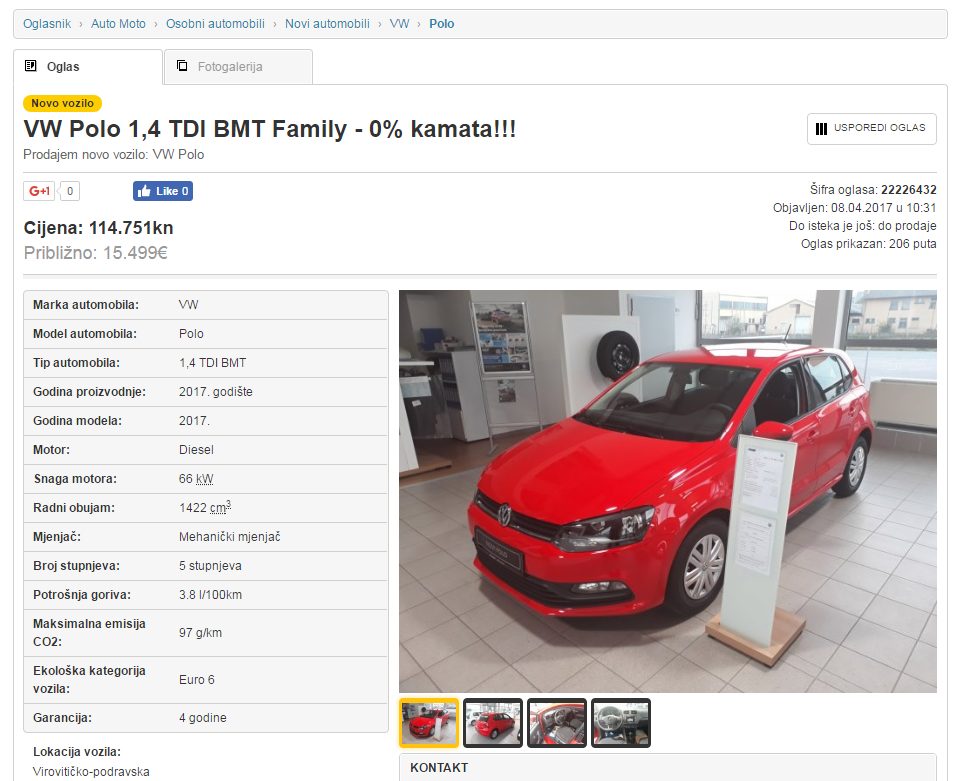This screenshot has height=781, width=957.
Task: Click the Facebook Like button
Action: [162, 191]
